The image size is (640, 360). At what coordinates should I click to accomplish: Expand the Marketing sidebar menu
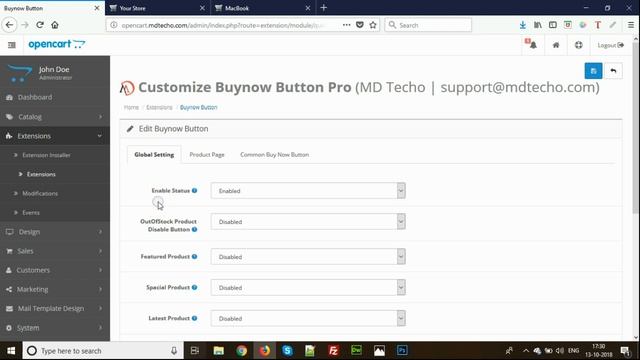55,289
